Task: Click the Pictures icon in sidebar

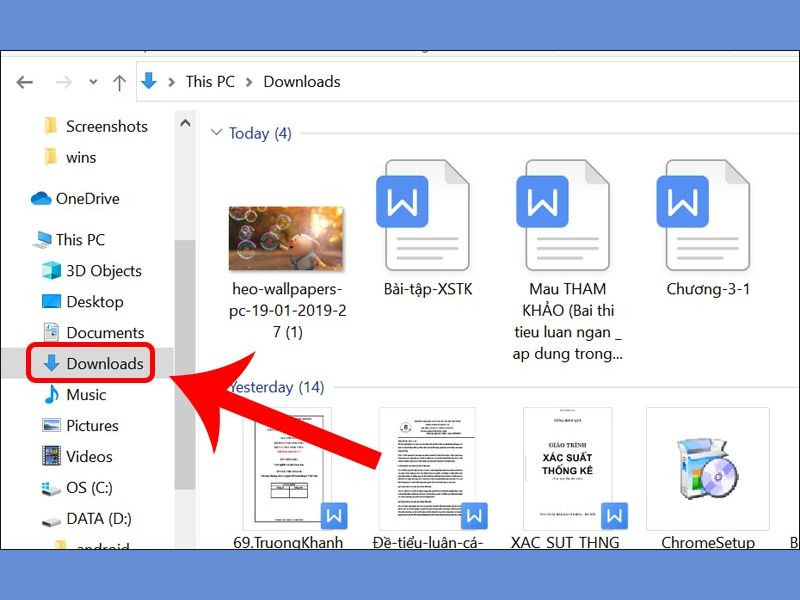Action: [51, 425]
